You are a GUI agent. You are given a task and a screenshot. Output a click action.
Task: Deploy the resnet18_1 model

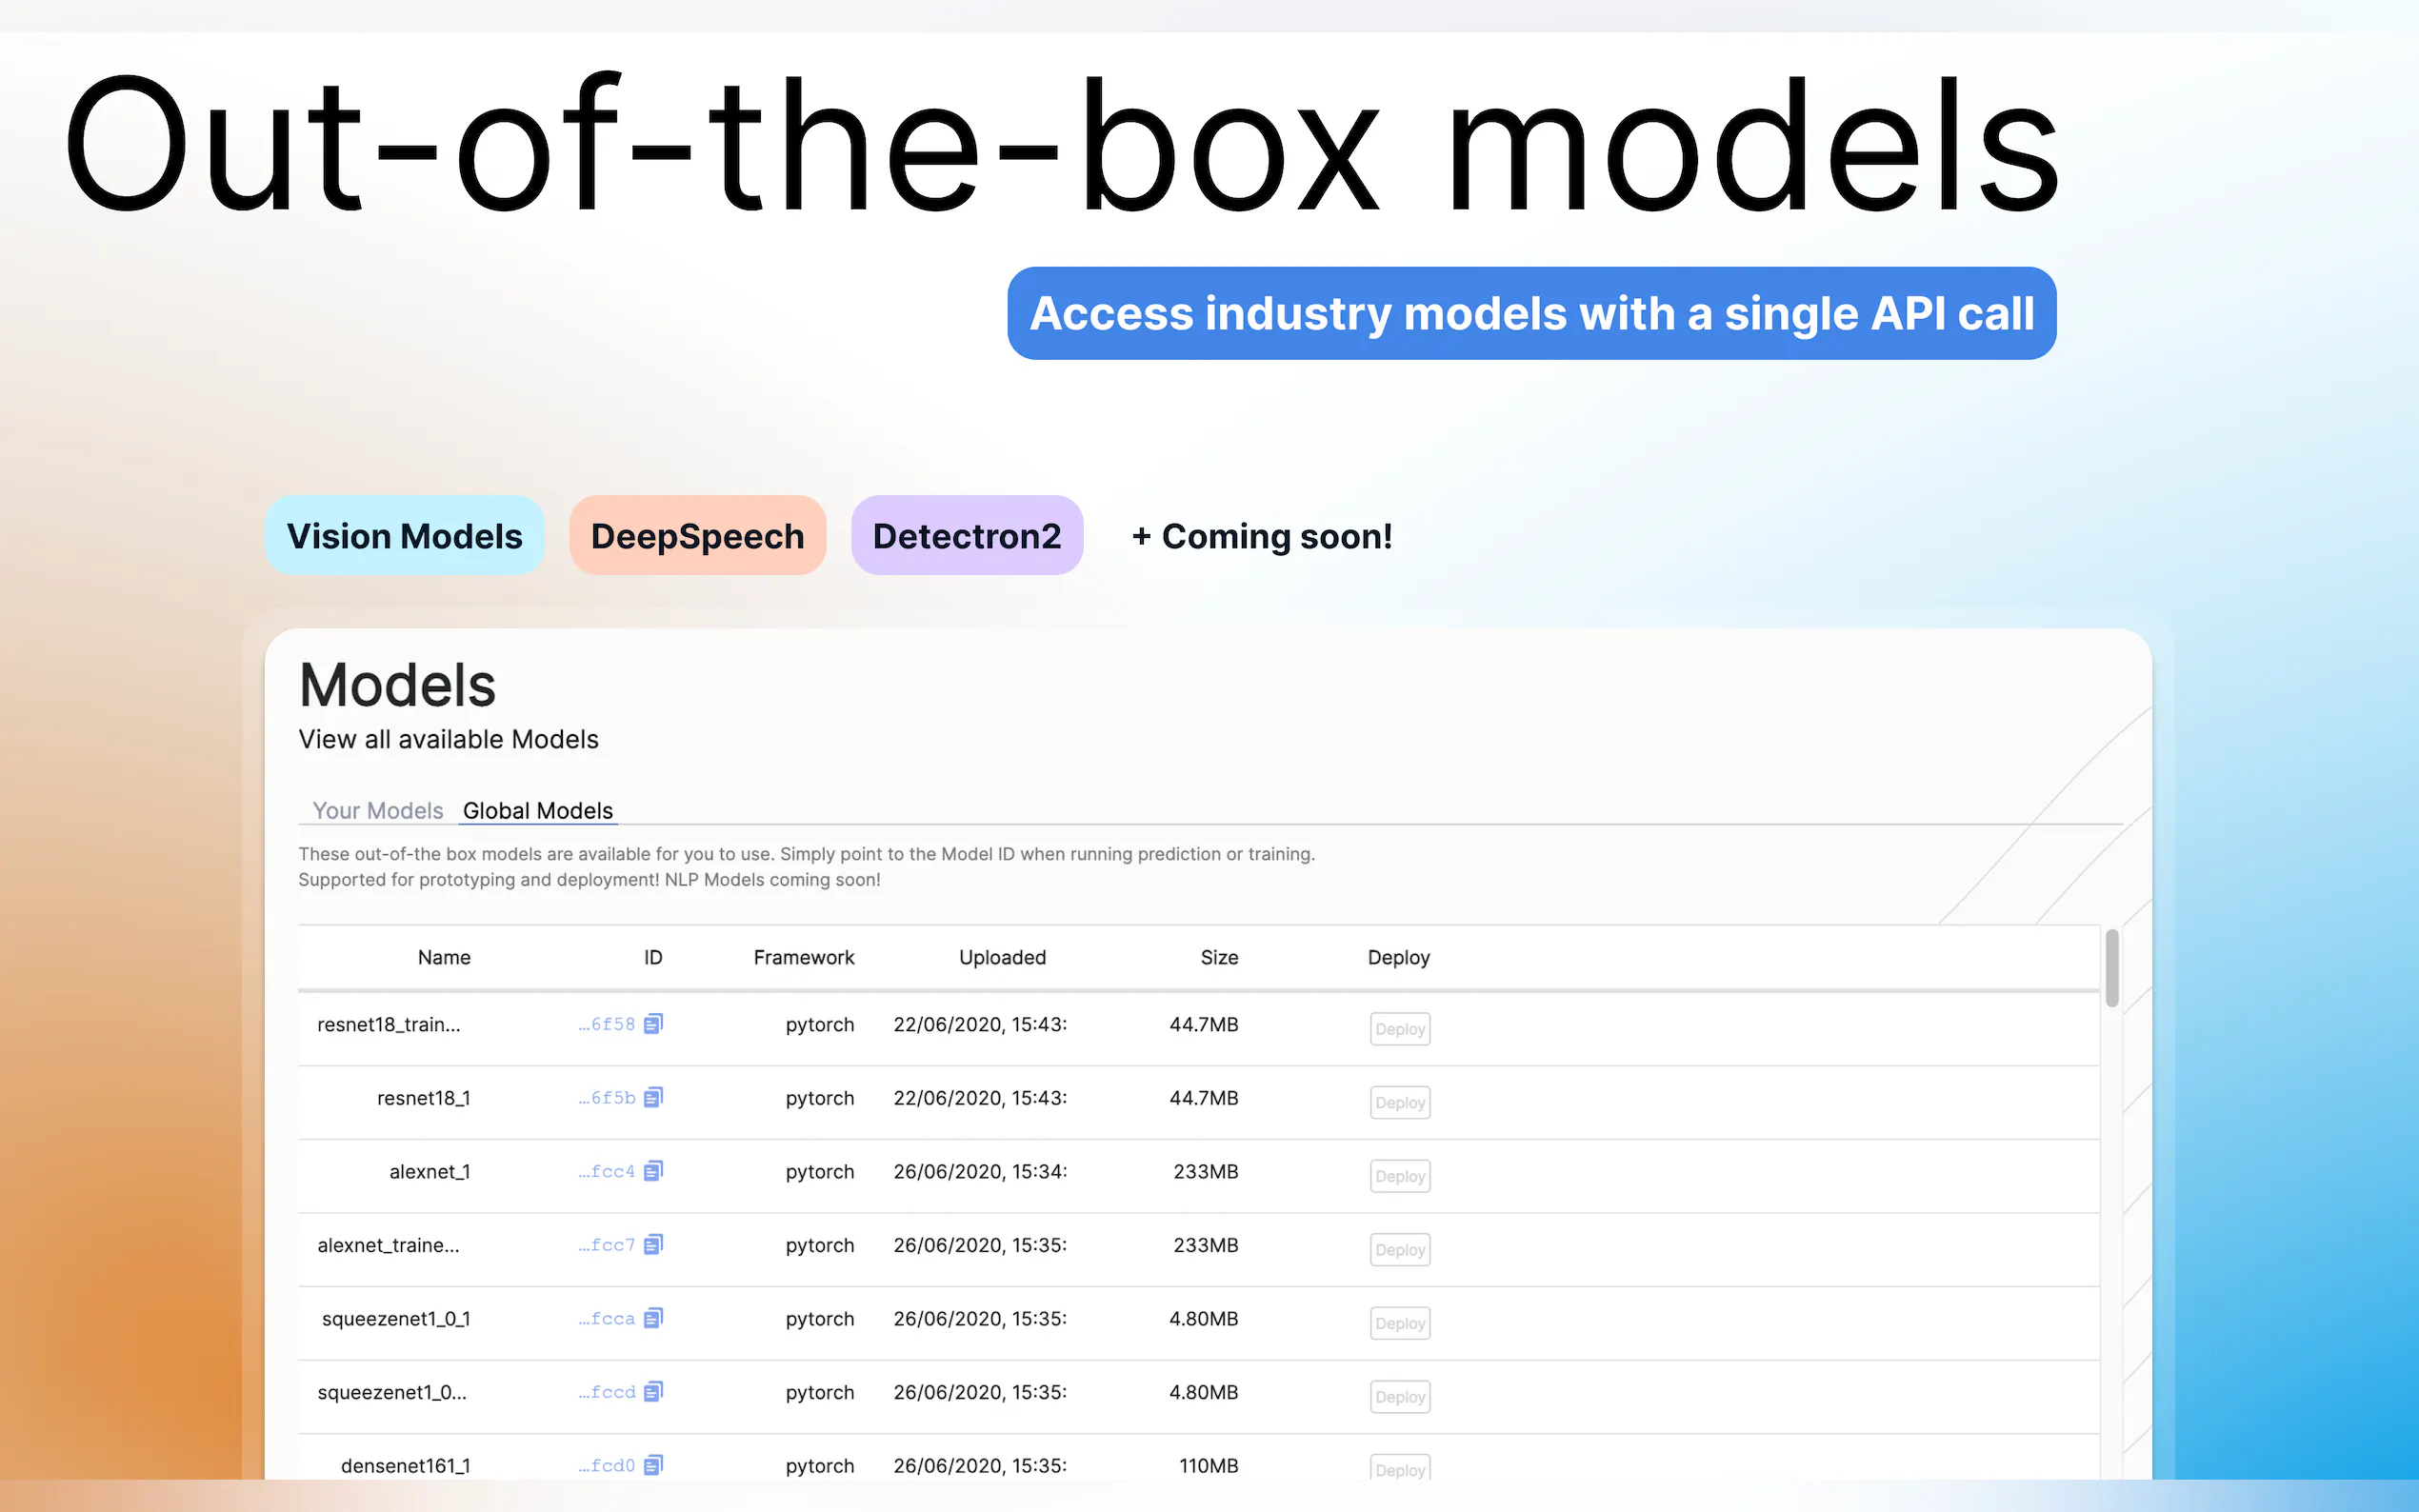[1399, 1102]
